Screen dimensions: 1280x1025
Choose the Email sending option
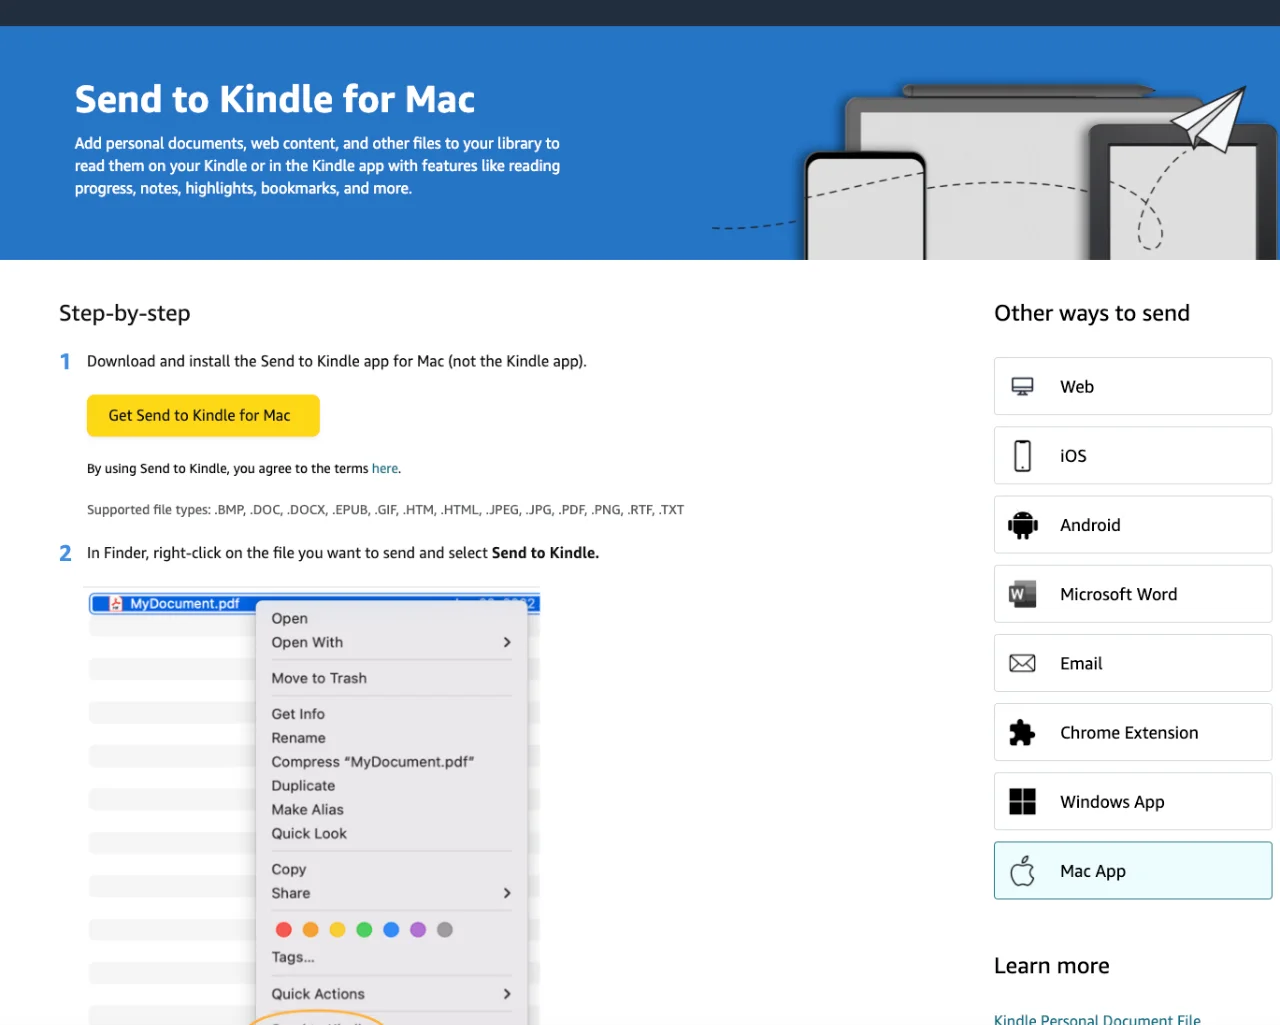click(x=1133, y=663)
